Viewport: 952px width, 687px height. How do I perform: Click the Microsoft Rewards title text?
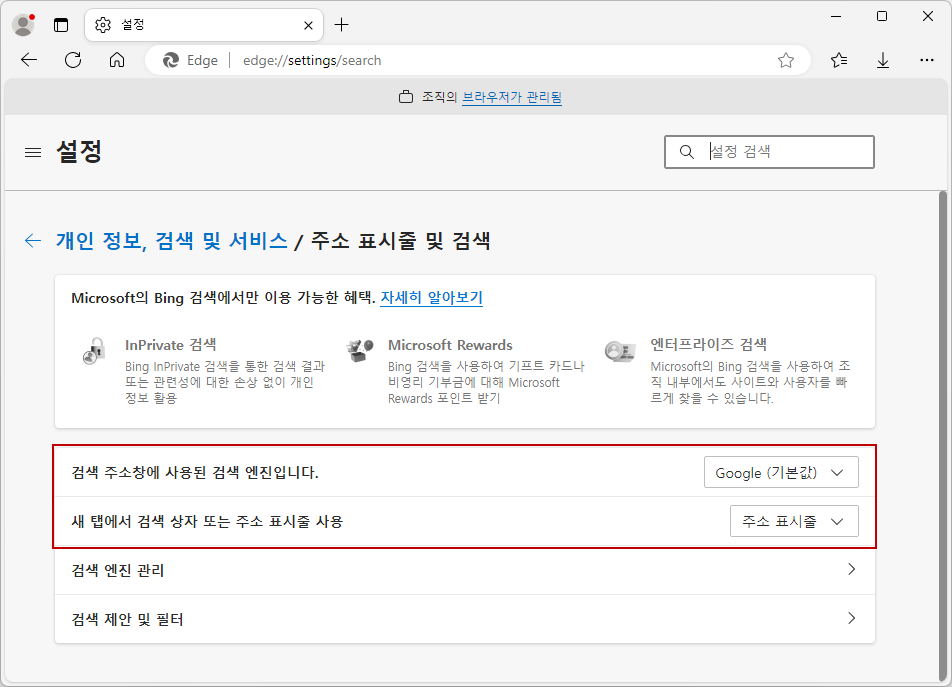click(450, 345)
